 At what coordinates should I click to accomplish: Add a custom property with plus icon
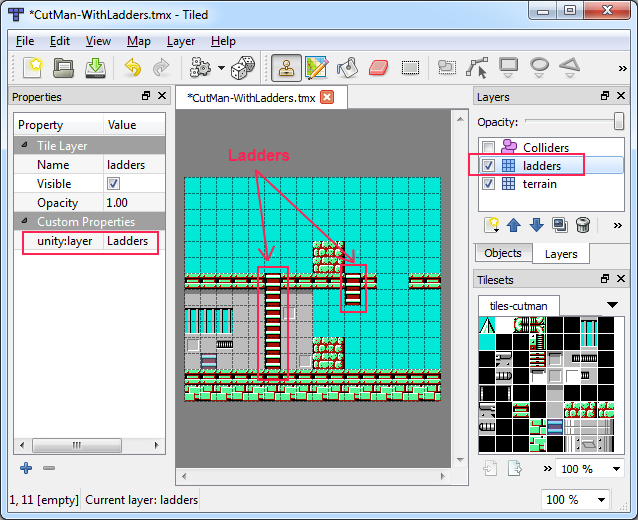(26, 468)
